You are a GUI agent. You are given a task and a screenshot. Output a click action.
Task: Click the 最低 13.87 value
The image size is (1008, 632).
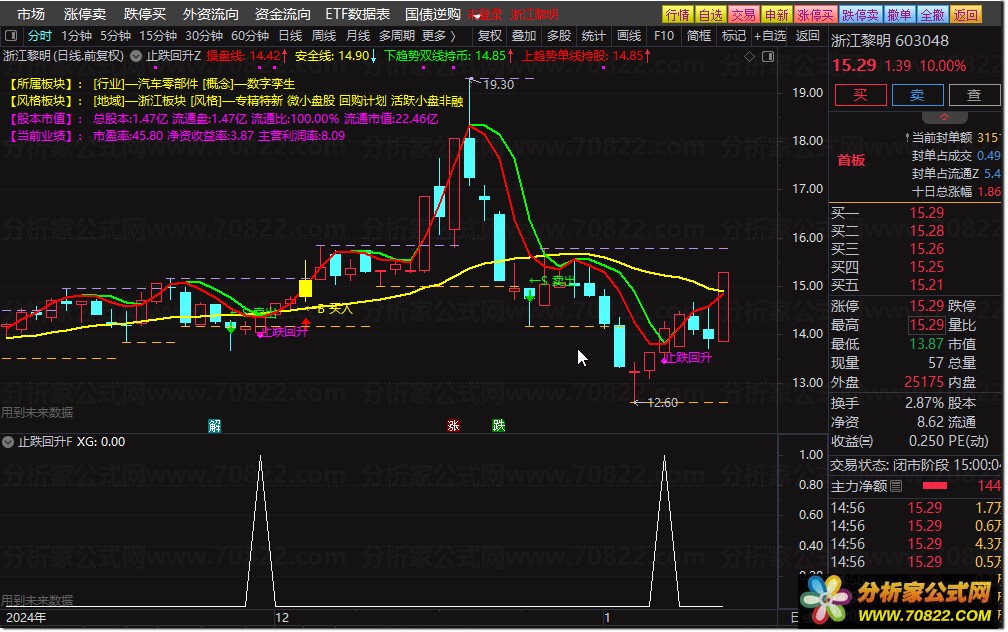click(x=926, y=344)
